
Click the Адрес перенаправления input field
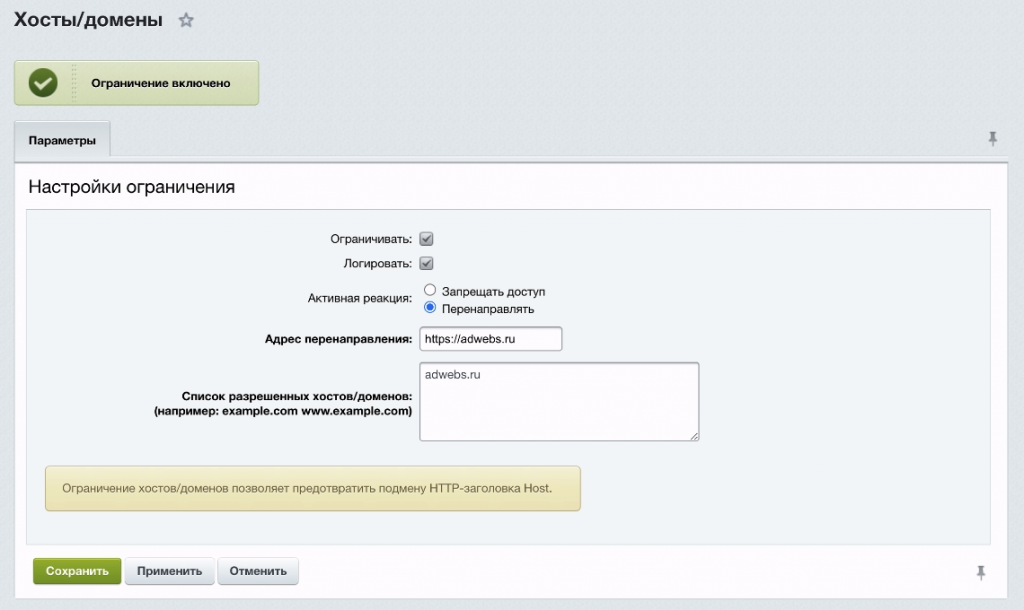(490, 340)
